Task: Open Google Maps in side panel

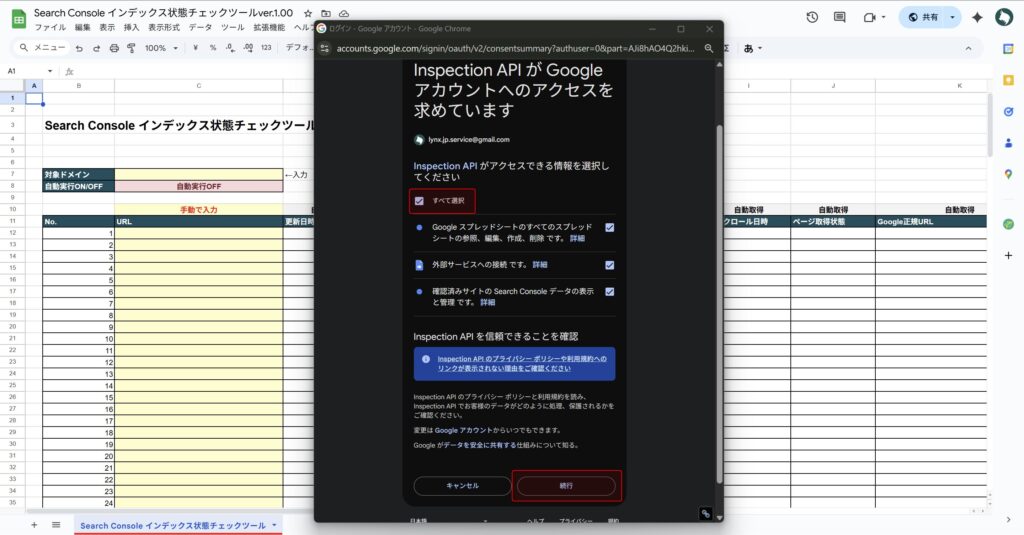Action: click(1008, 174)
